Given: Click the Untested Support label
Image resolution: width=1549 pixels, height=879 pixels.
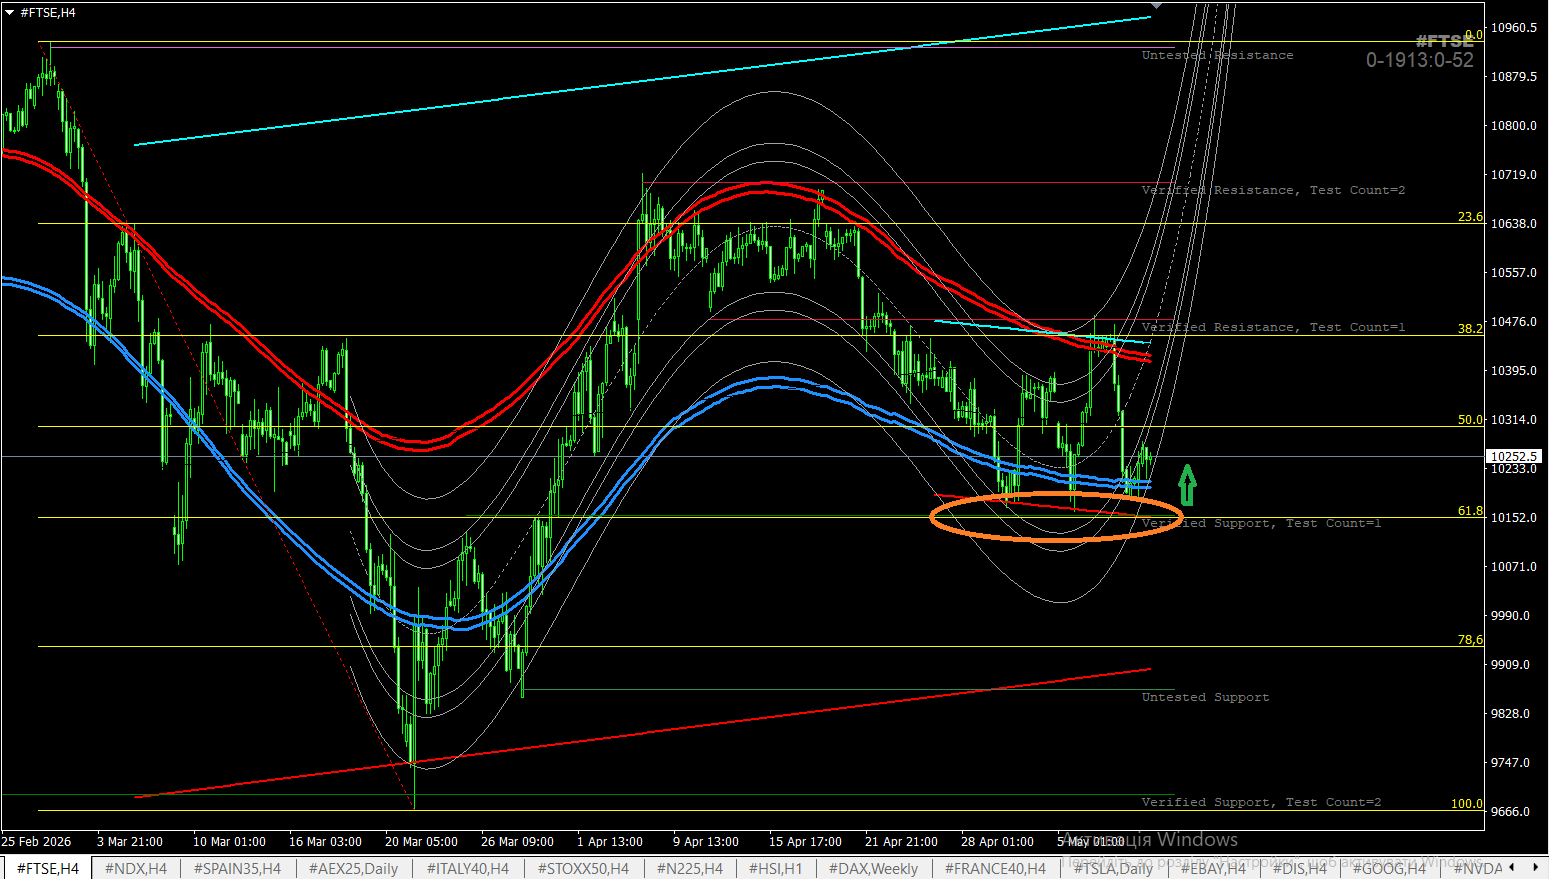Looking at the screenshot, I should 1205,697.
